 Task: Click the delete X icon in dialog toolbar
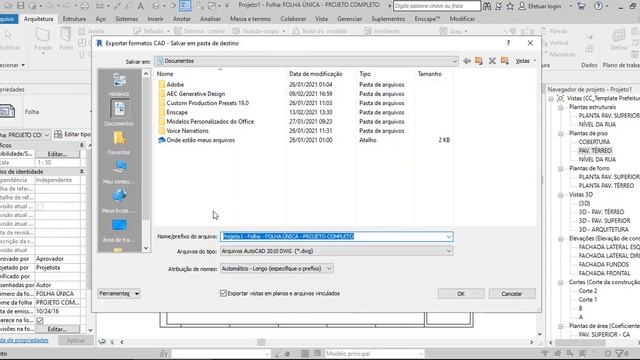click(x=492, y=61)
